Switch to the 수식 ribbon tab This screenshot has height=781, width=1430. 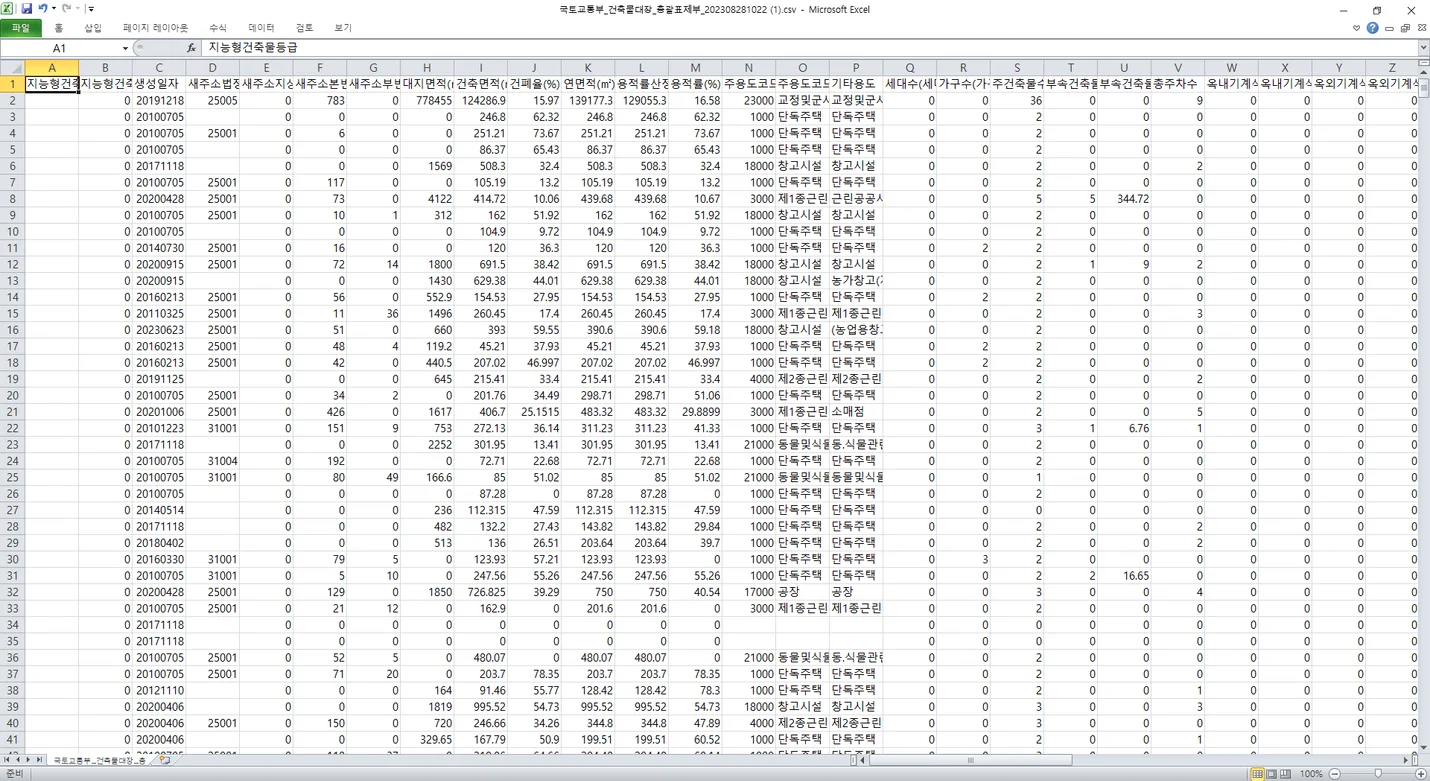coord(218,28)
